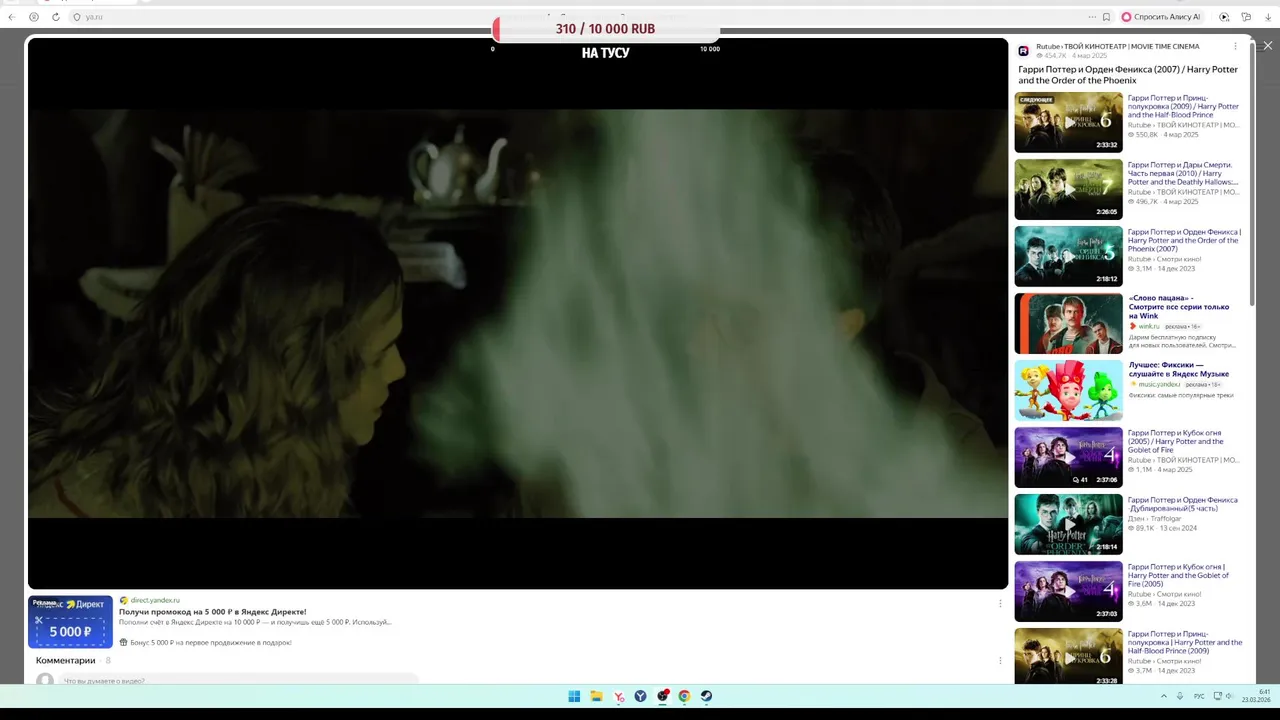
Task: Bookmark this page with the bookmark icon
Action: (1106, 17)
